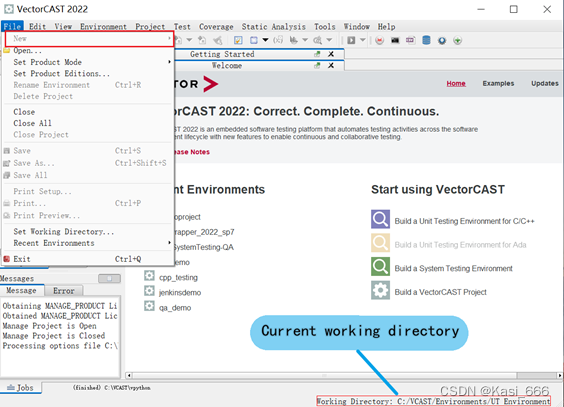Open the Updates link
Screen dimensions: 564x407
coord(545,83)
